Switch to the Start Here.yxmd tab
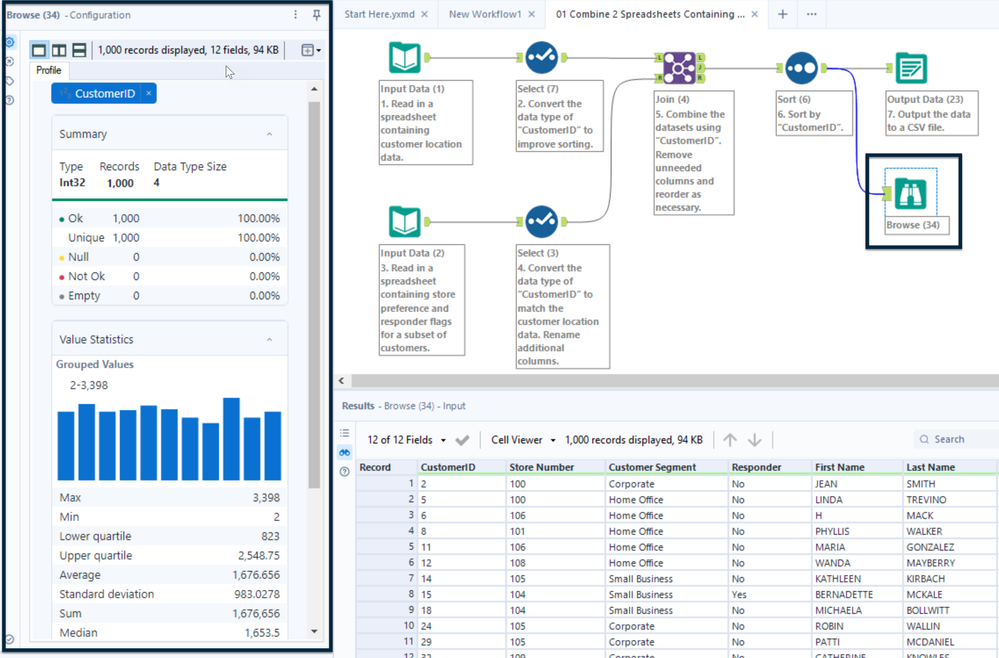 (x=379, y=15)
